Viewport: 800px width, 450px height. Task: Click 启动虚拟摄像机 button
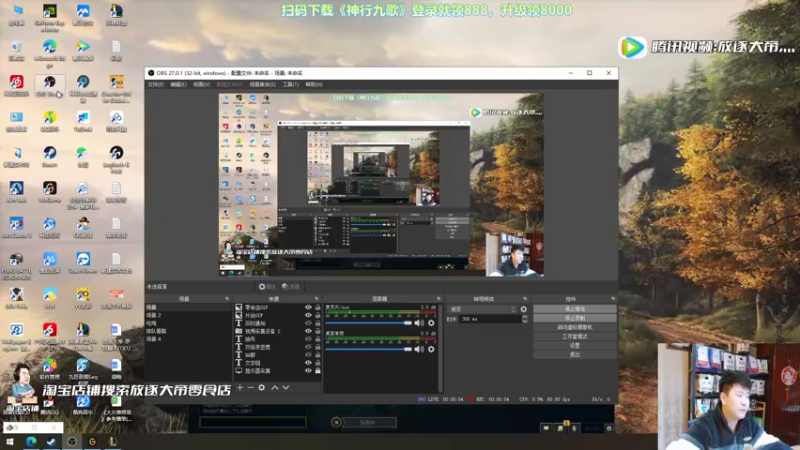[x=574, y=327]
